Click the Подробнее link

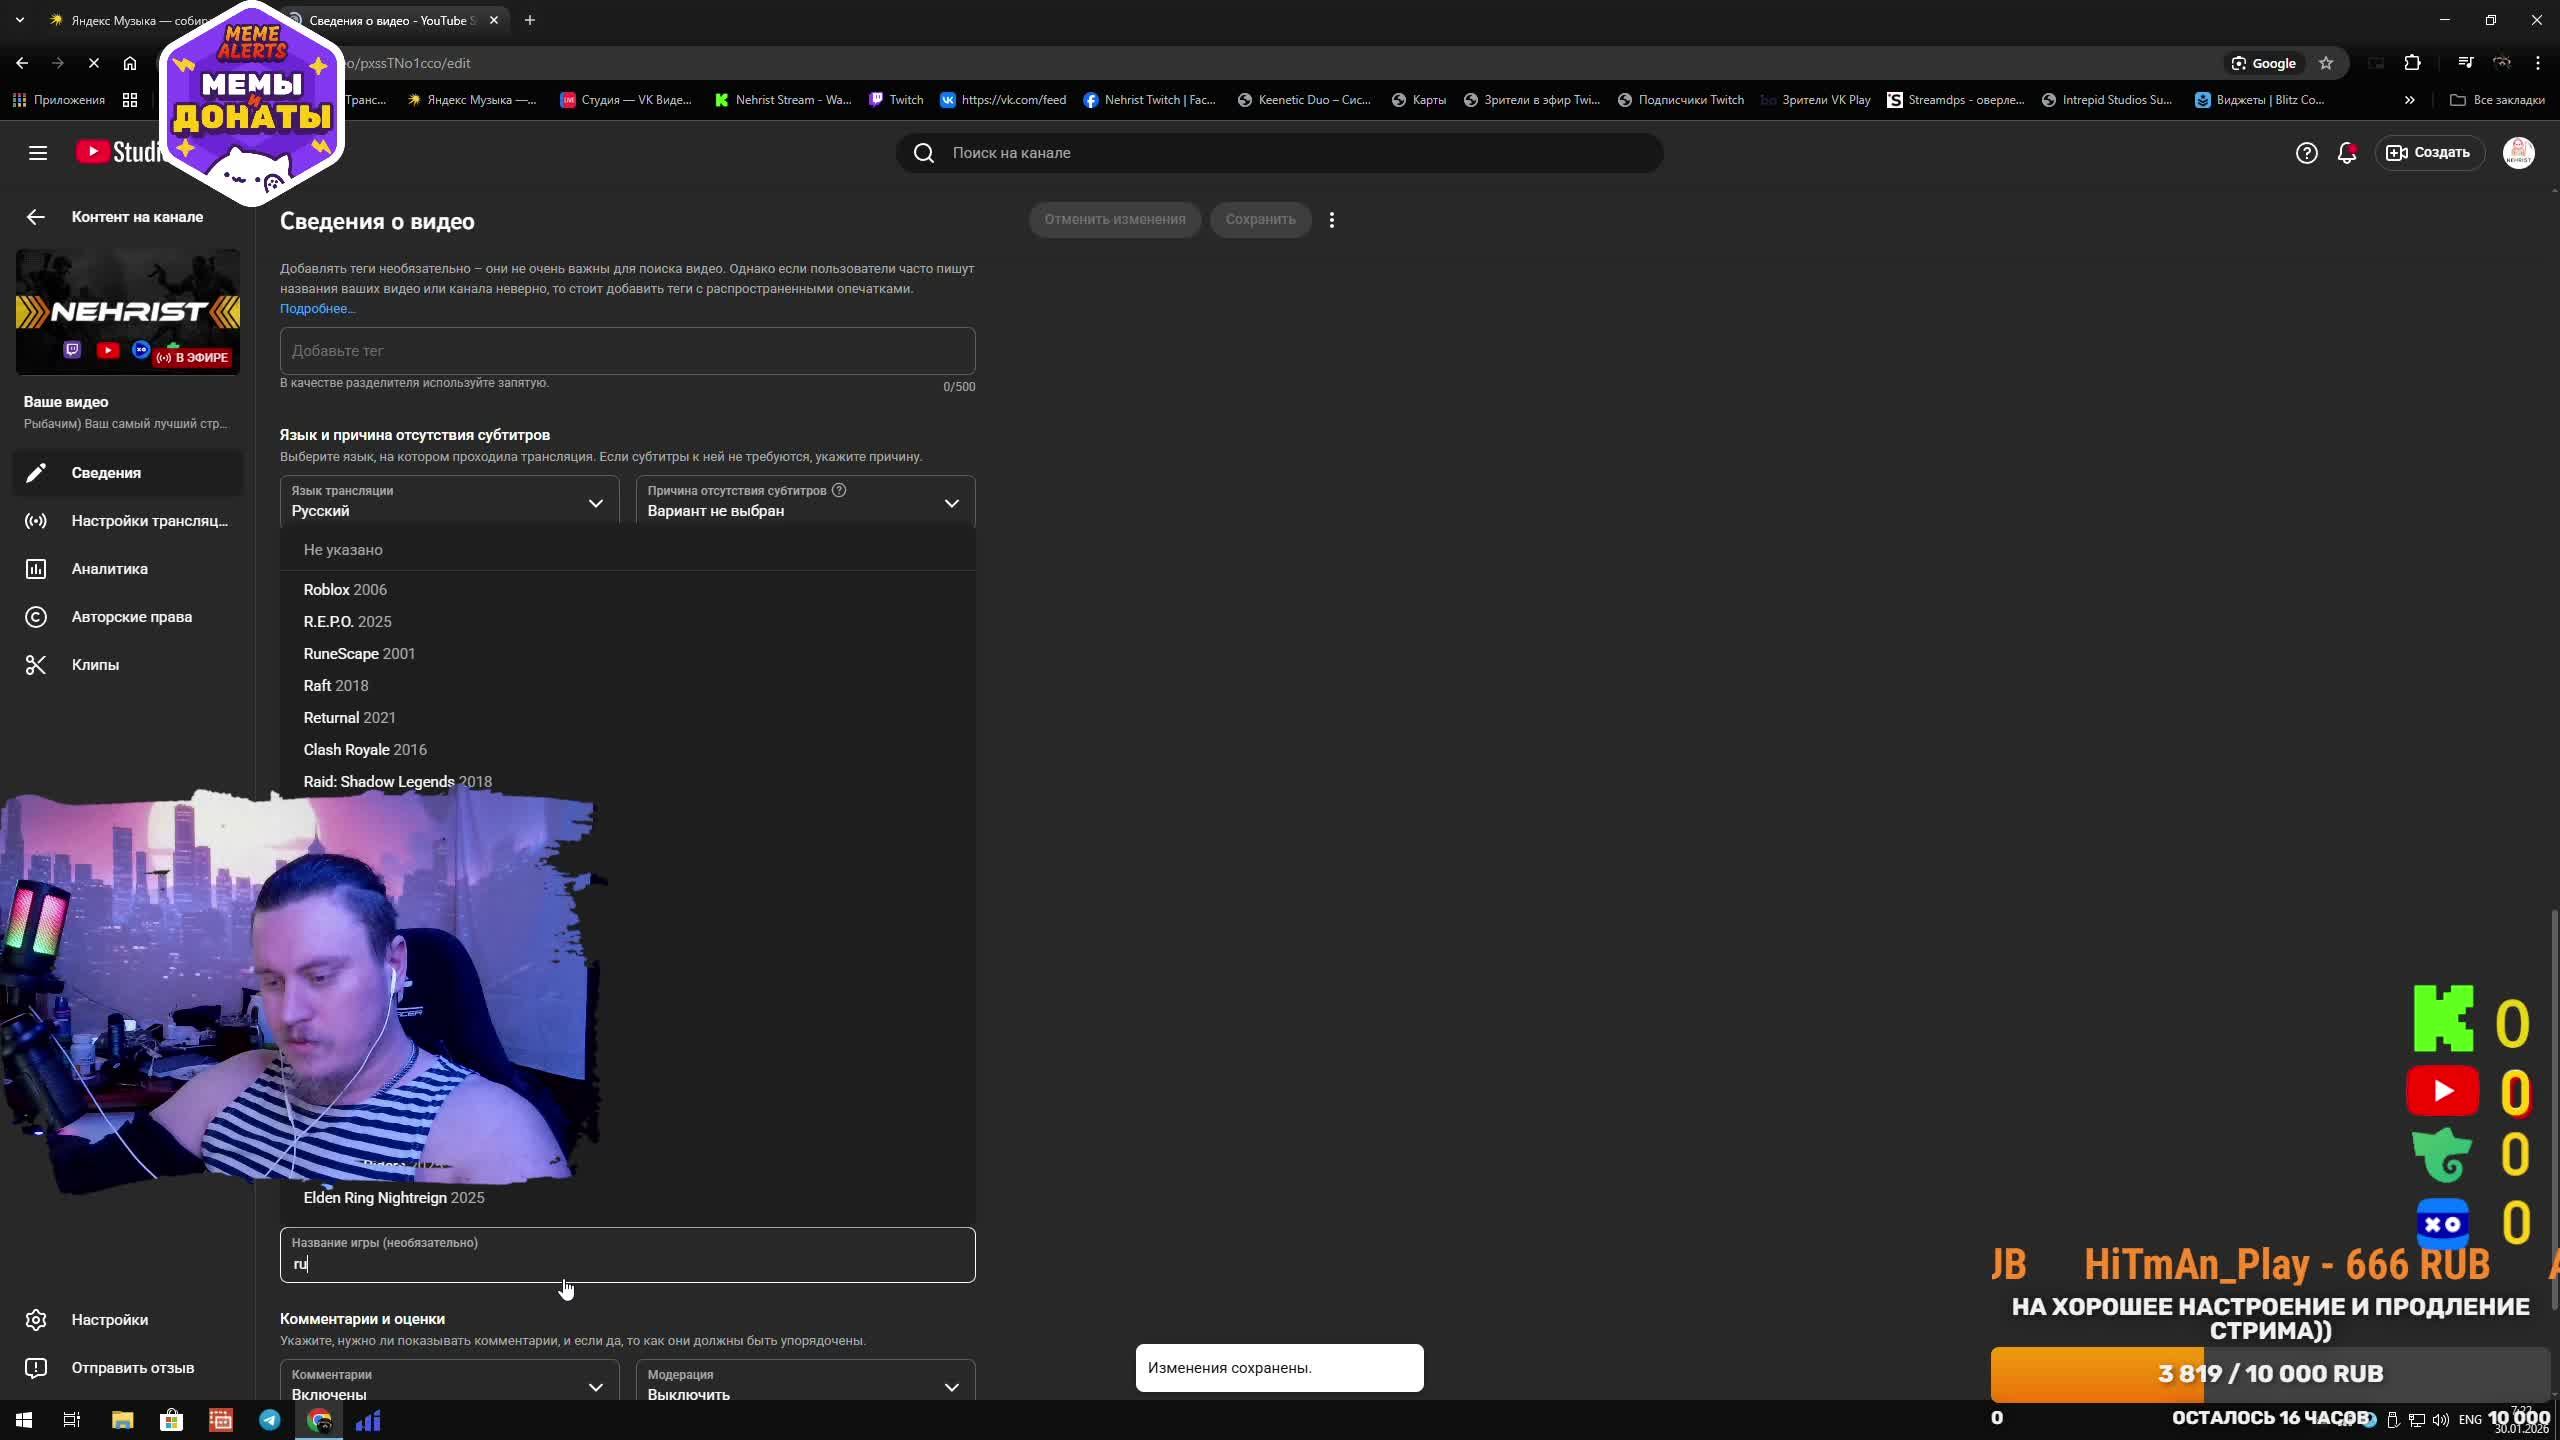pos(317,309)
